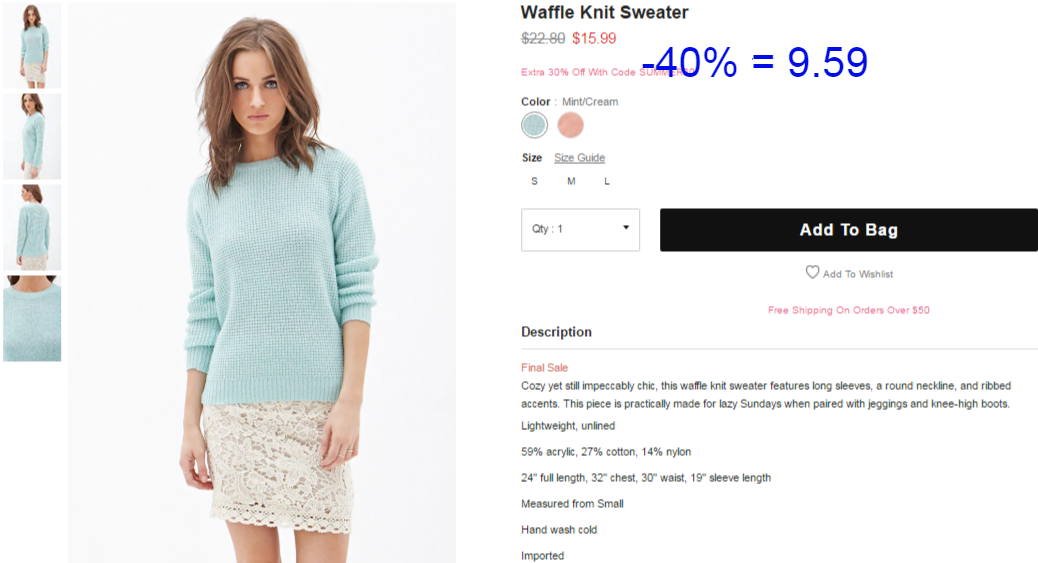Click the Description section heading
Viewport: 1038px width, 563px height.
click(556, 332)
